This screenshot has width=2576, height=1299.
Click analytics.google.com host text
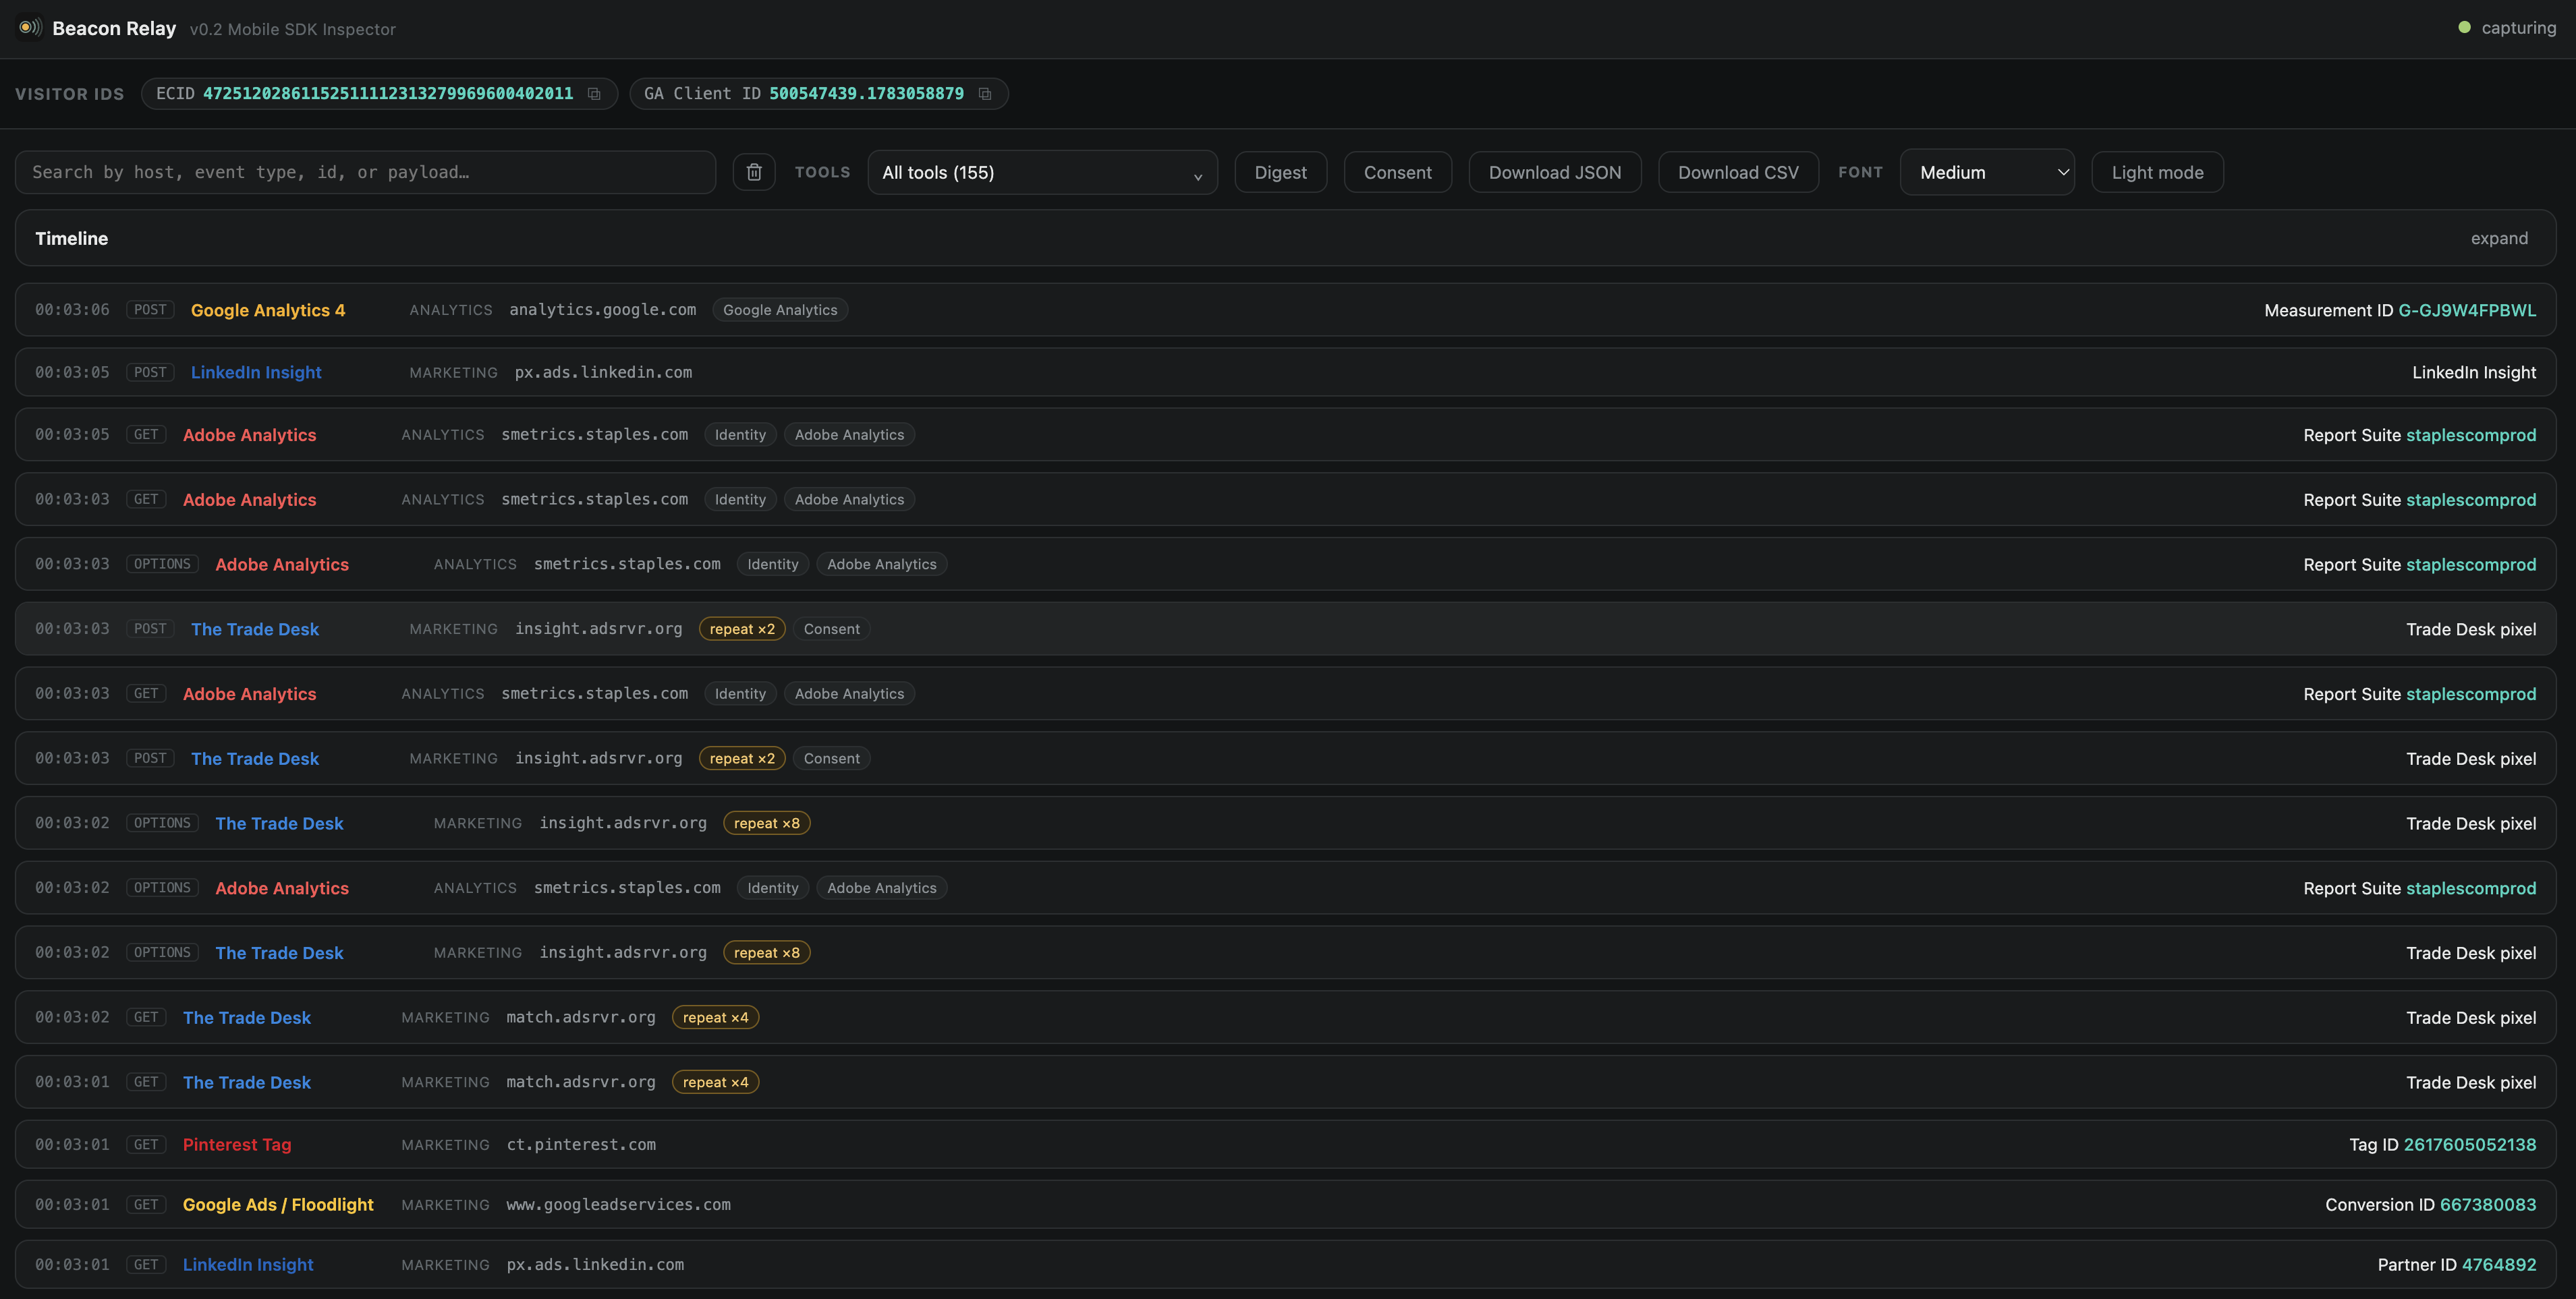pos(602,310)
